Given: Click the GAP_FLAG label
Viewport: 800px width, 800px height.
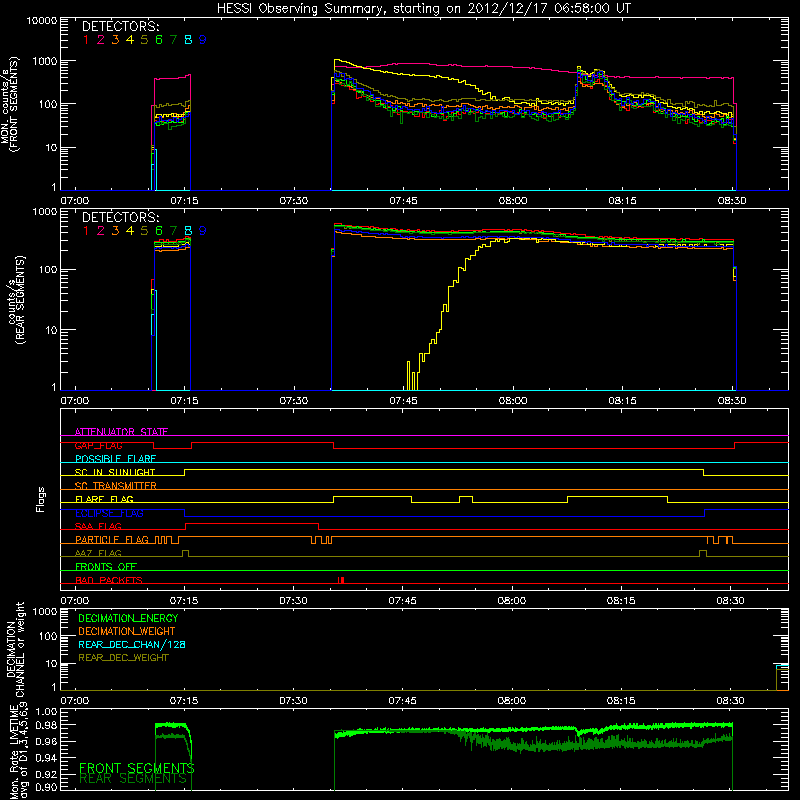Looking at the screenshot, I should click(98, 445).
